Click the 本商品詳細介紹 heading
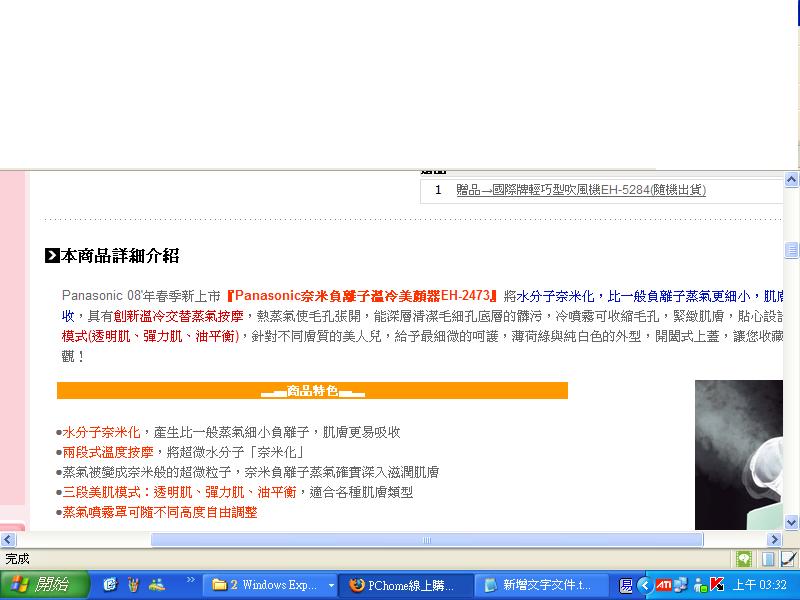This screenshot has height=600, width=800. click(120, 256)
